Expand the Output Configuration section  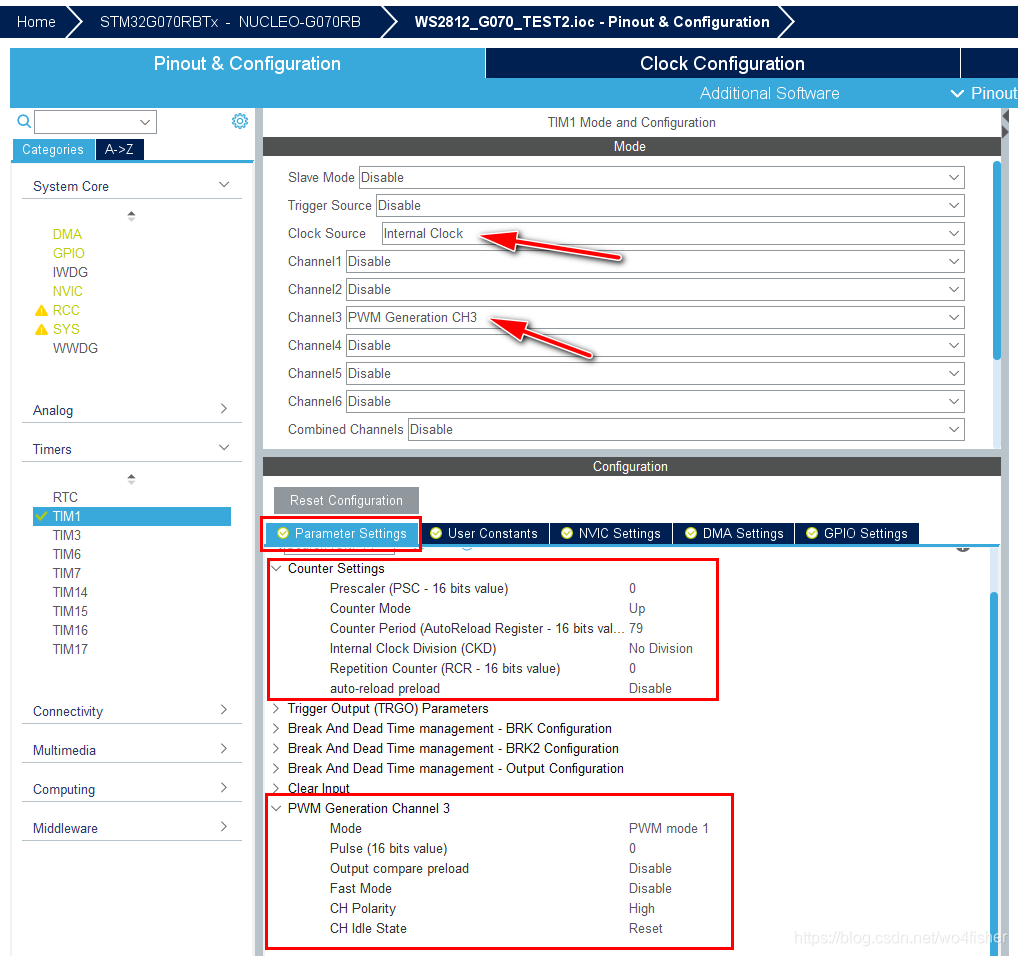277,768
